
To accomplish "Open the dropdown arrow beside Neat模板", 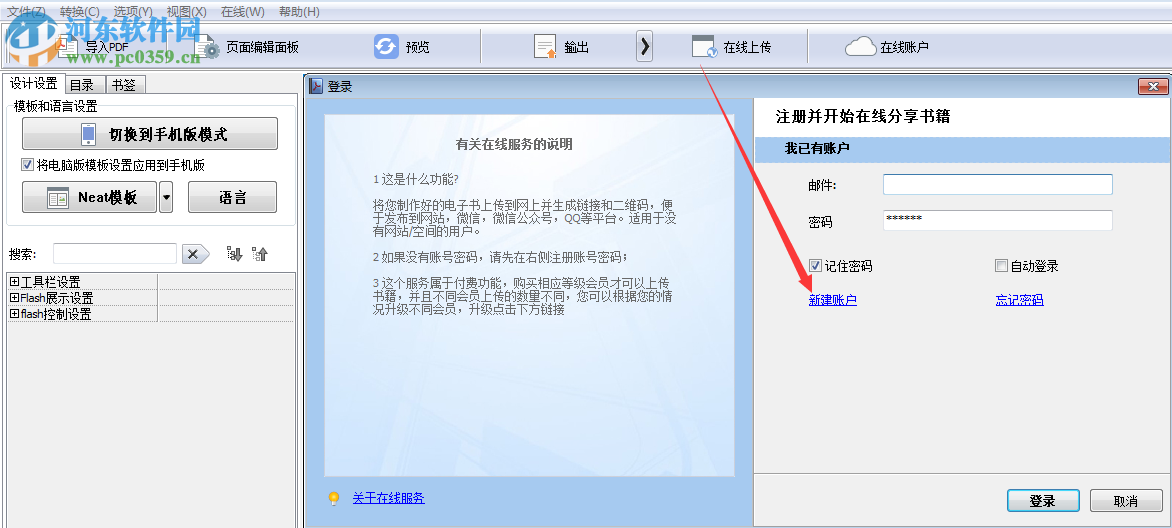I will pos(166,197).
